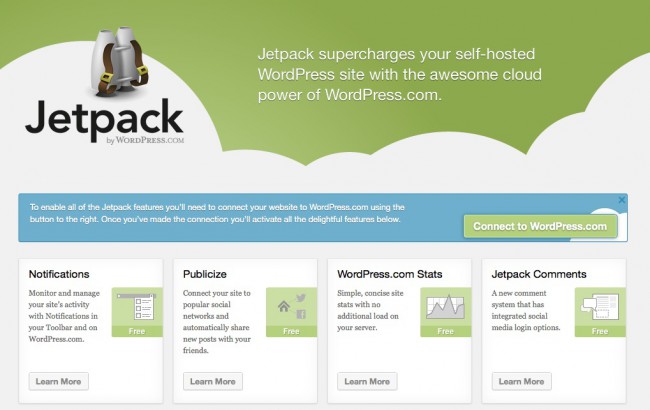The height and width of the screenshot is (410, 650).
Task: Click the Jetpack wordmark text
Action: click(x=104, y=121)
